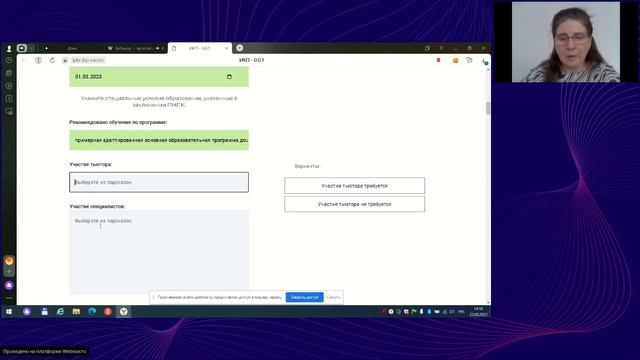Open the Alice purple icon in the browser sidebar
The height and width of the screenshot is (360, 640).
9,285
